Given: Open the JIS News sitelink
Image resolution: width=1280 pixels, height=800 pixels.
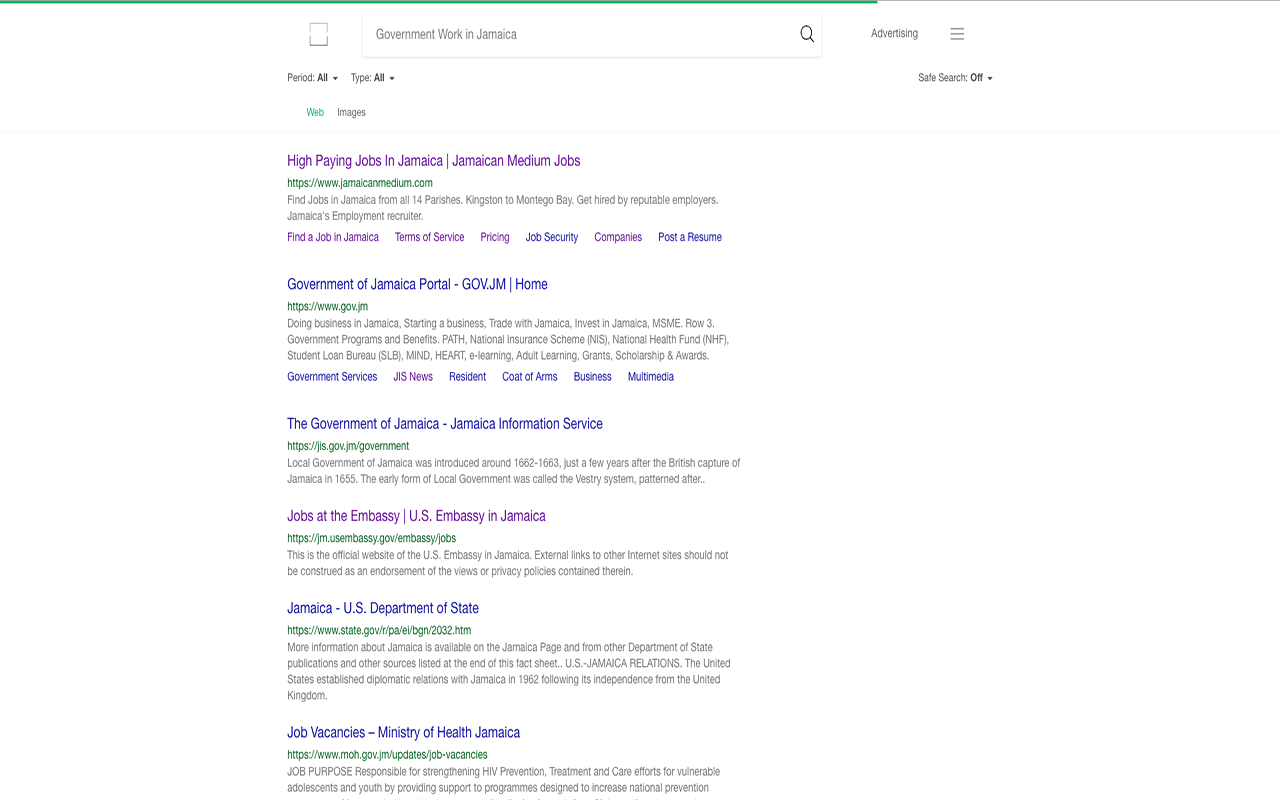Looking at the screenshot, I should click(x=413, y=377).
